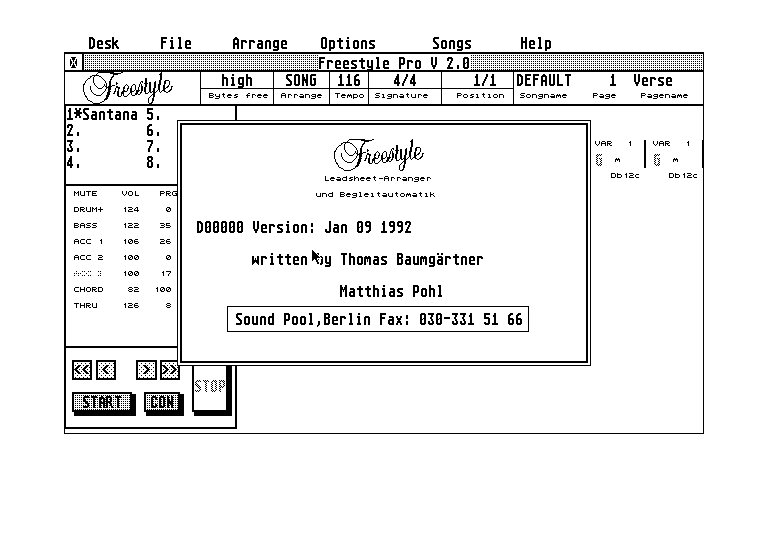This screenshot has height=540, width=768.
Task: Click the first VAR 1 chord cell
Action: tap(617, 159)
